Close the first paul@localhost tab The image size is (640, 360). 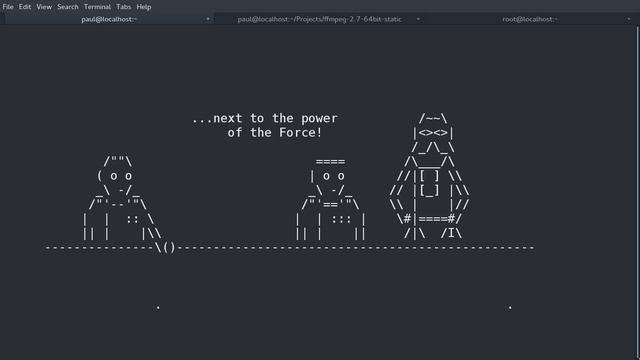(x=208, y=19)
